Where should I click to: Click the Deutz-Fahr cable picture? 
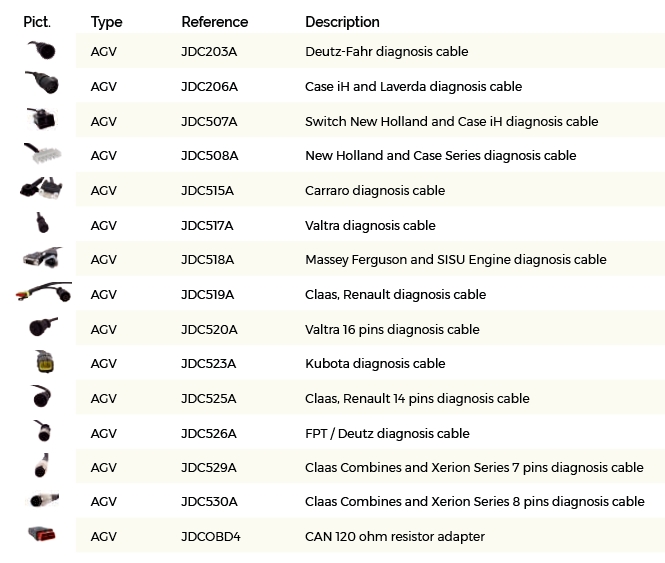point(42,50)
